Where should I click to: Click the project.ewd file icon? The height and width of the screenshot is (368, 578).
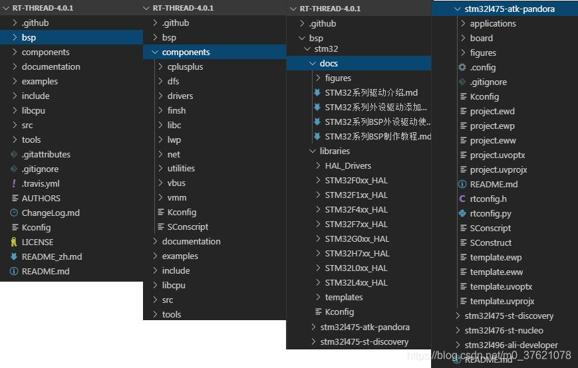(463, 111)
